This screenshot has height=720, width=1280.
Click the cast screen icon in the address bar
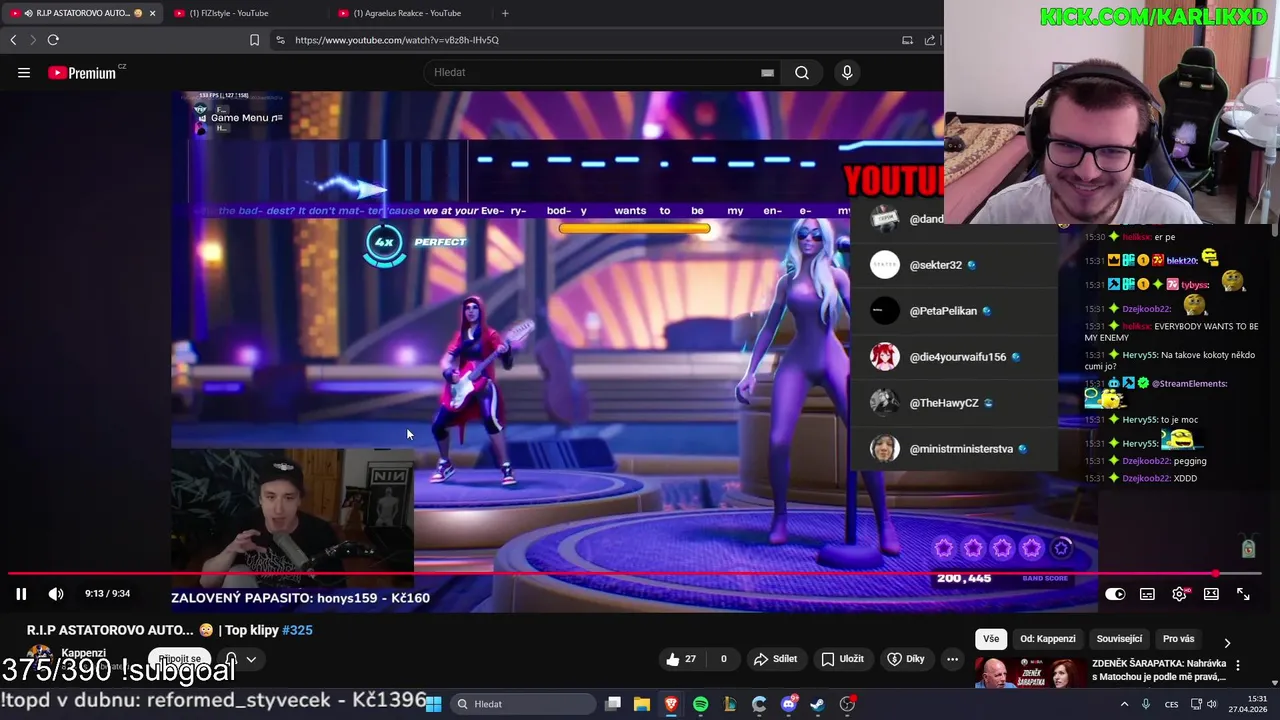coord(907,40)
